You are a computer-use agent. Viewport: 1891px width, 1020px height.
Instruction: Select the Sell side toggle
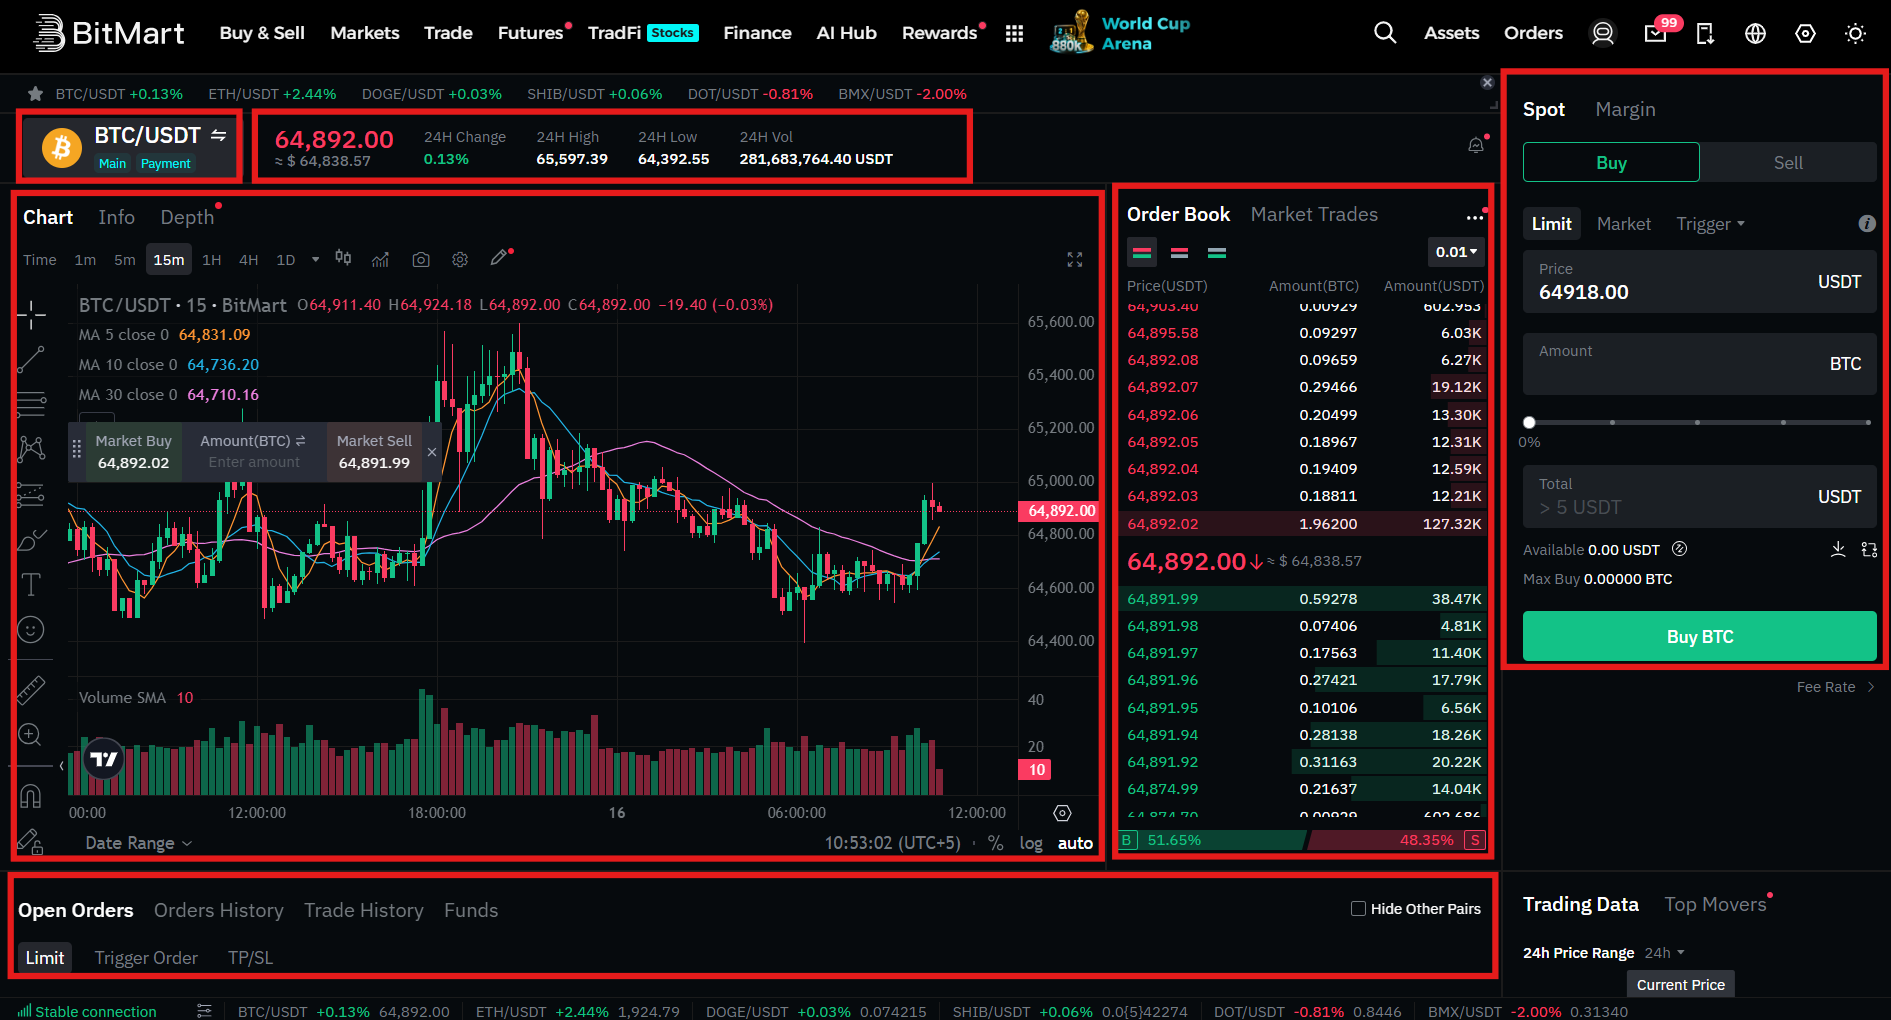(x=1788, y=162)
